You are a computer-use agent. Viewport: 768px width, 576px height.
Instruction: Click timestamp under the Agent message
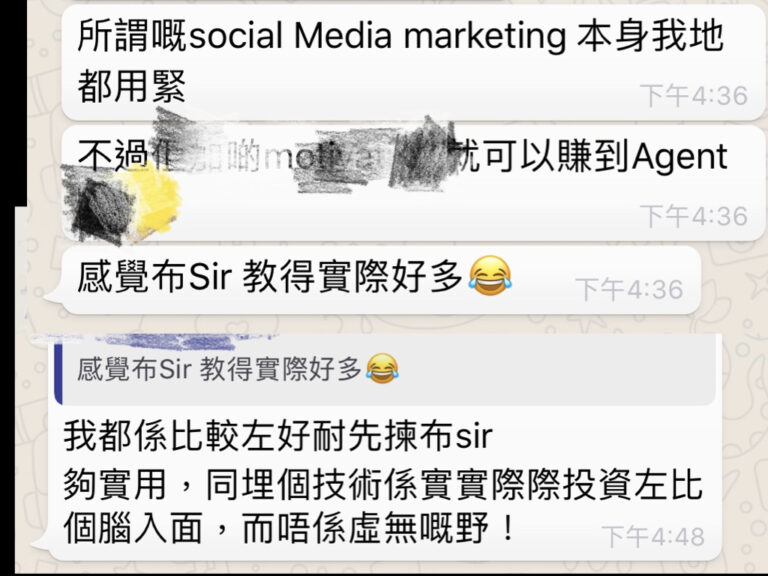(x=694, y=216)
